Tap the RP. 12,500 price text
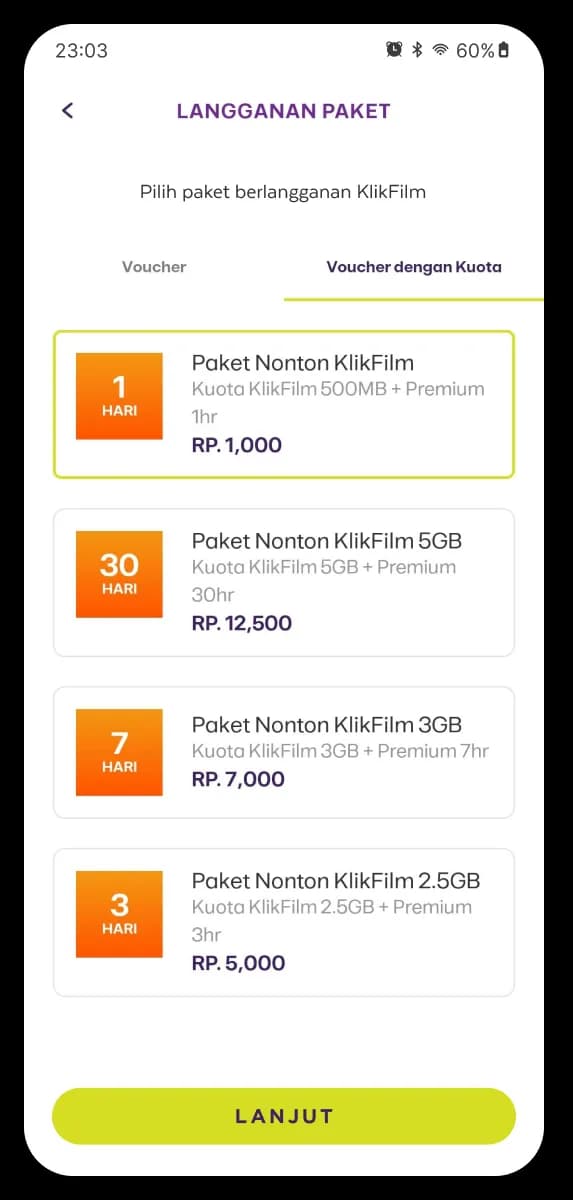This screenshot has height=1200, width=573. click(242, 623)
